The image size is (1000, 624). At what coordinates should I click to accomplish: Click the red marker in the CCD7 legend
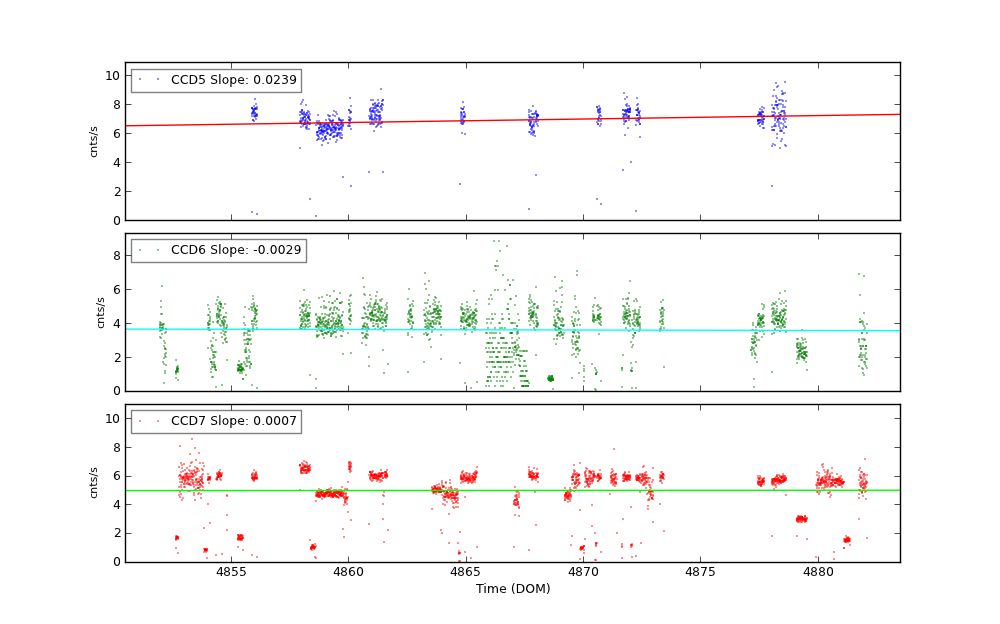[140, 421]
